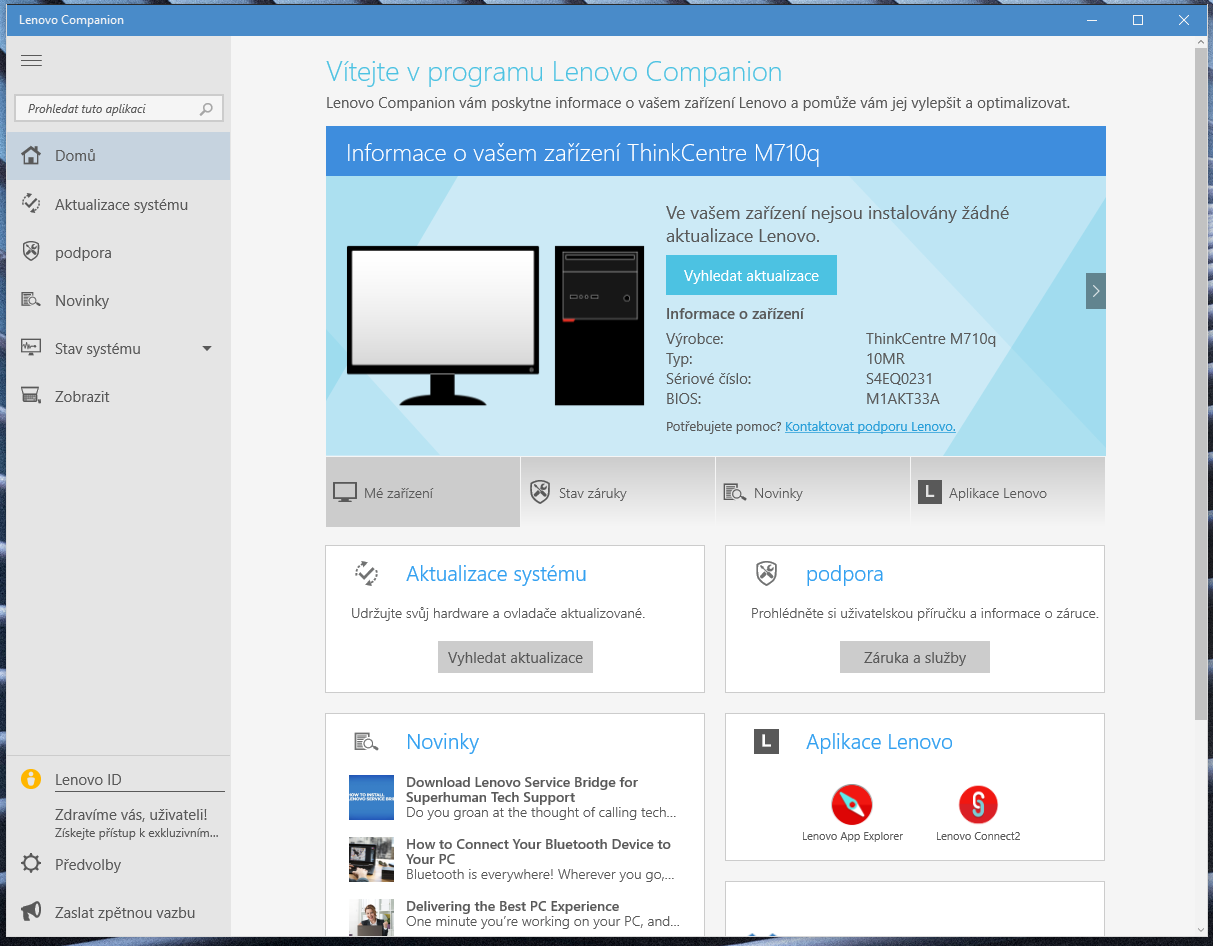The image size is (1213, 946).
Task: Switch to the Novinky banner tab
Action: coord(813,492)
